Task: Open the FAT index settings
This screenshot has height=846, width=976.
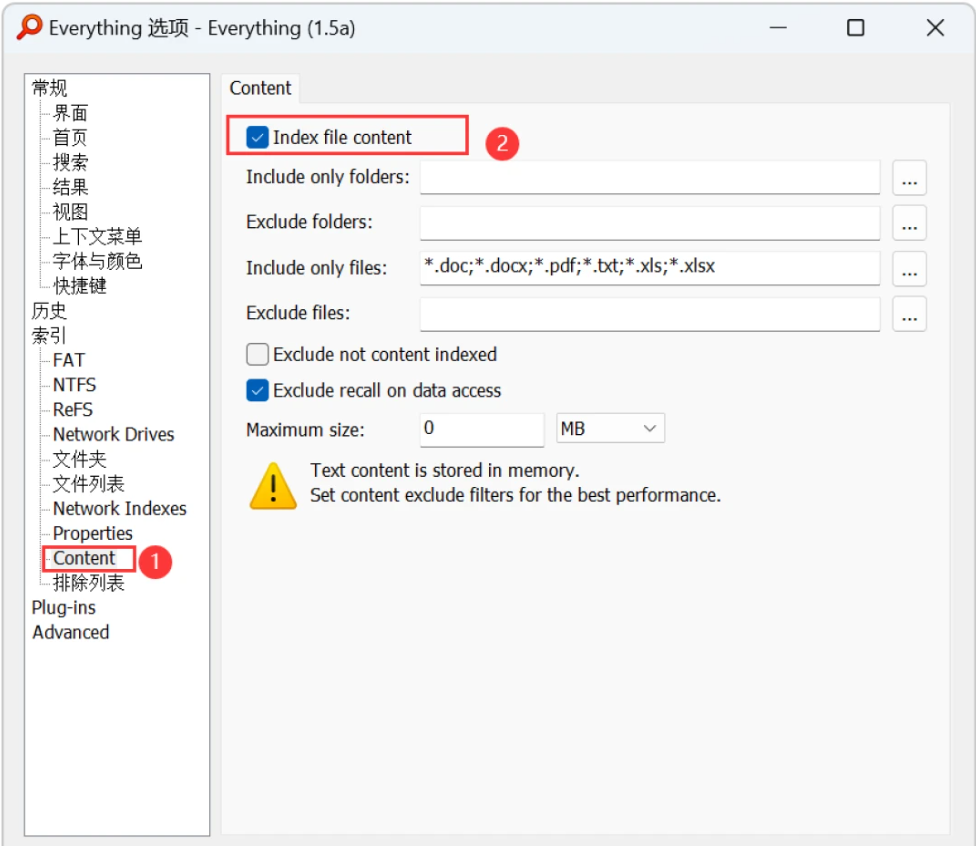Action: tap(68, 360)
